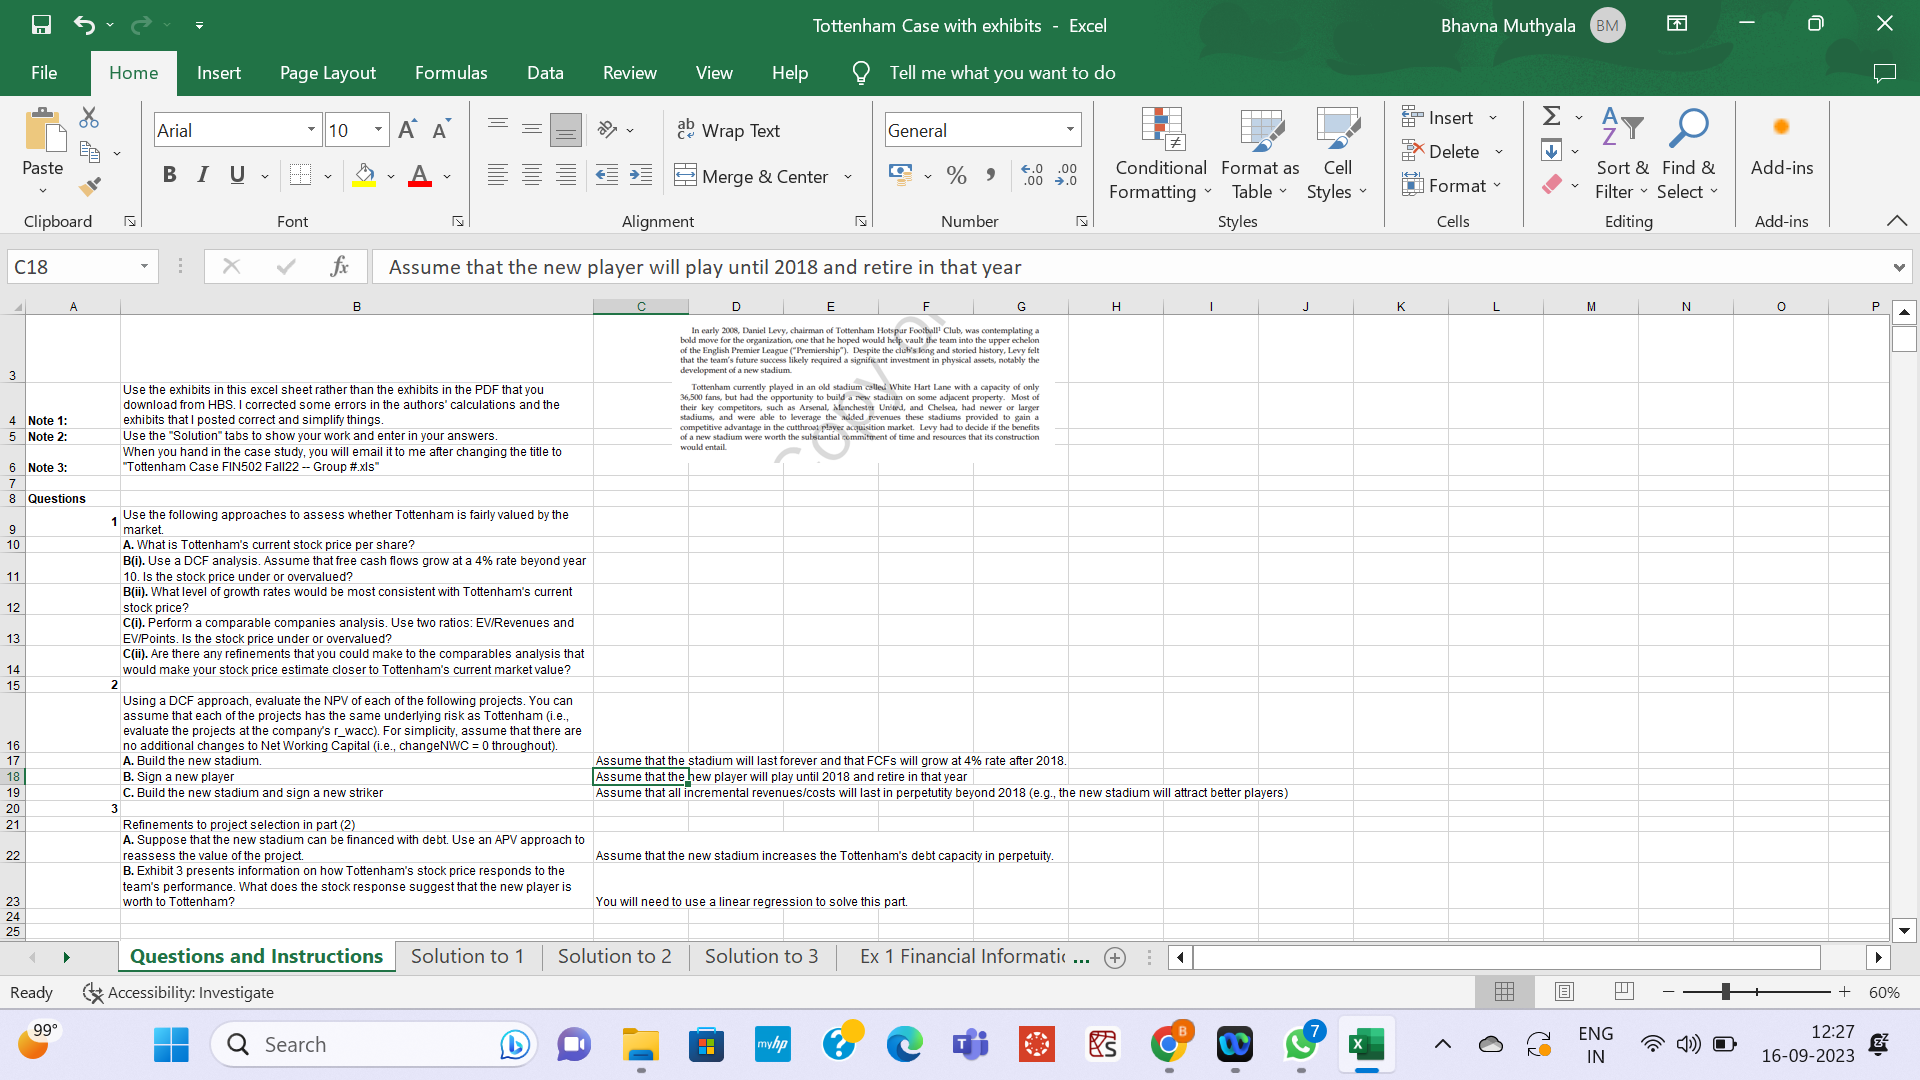Open WhatsApp from the taskbar

(x=1301, y=1045)
